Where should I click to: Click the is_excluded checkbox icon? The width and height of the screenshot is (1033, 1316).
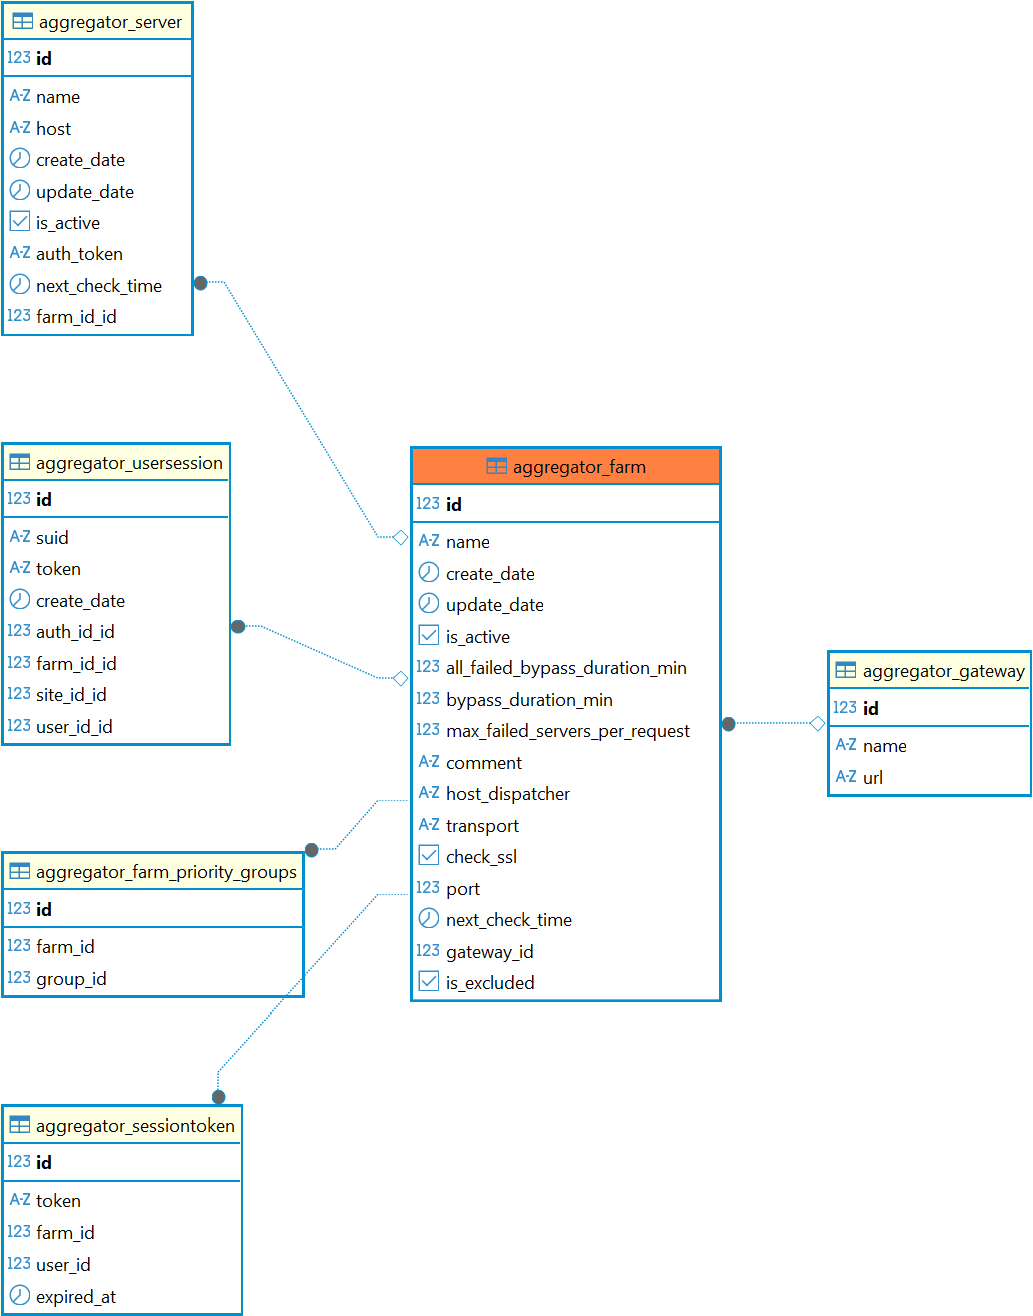tap(429, 981)
